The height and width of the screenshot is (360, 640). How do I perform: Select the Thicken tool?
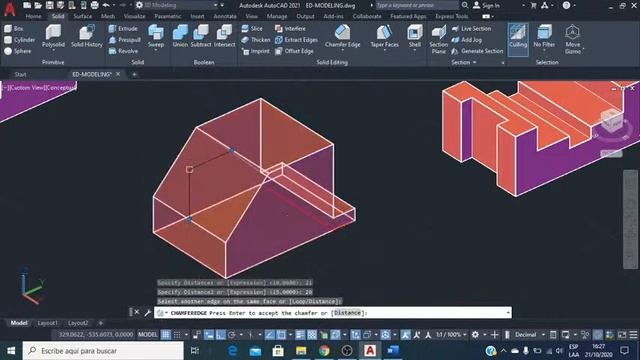click(x=256, y=40)
